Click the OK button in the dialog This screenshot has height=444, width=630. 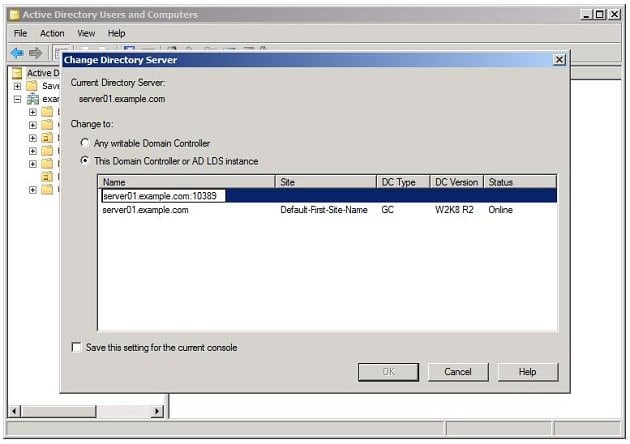tap(389, 372)
